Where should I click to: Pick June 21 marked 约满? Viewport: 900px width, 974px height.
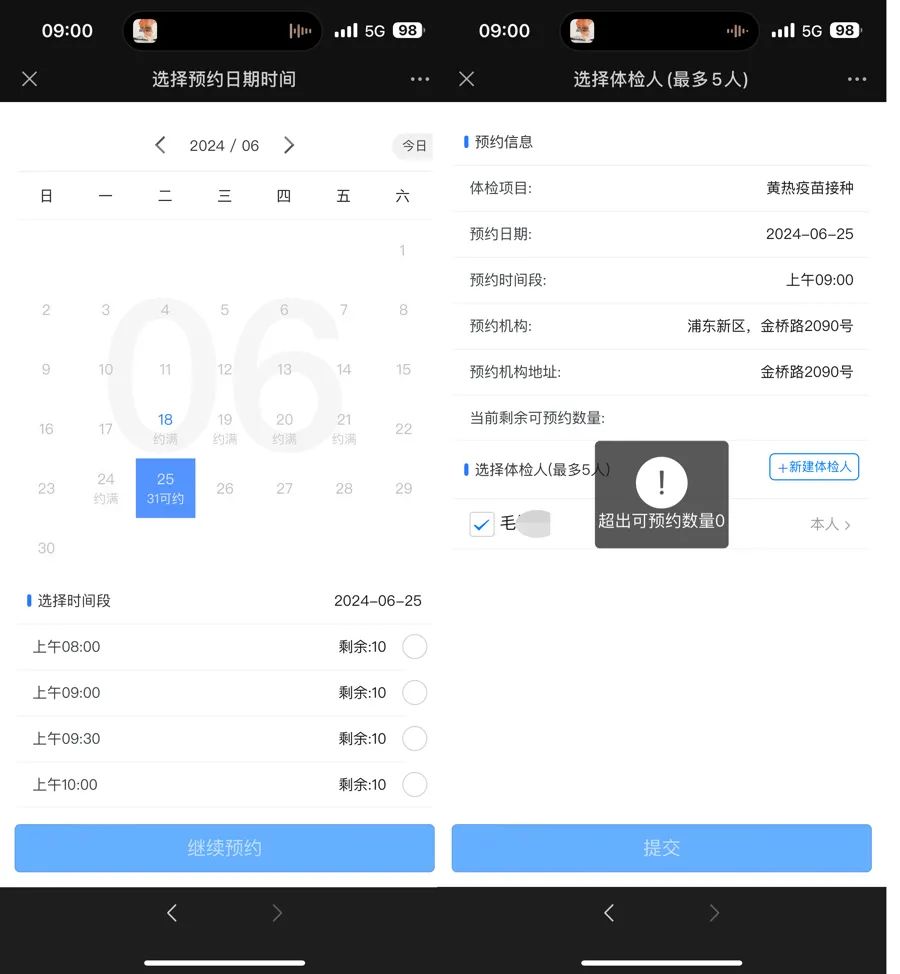344,429
